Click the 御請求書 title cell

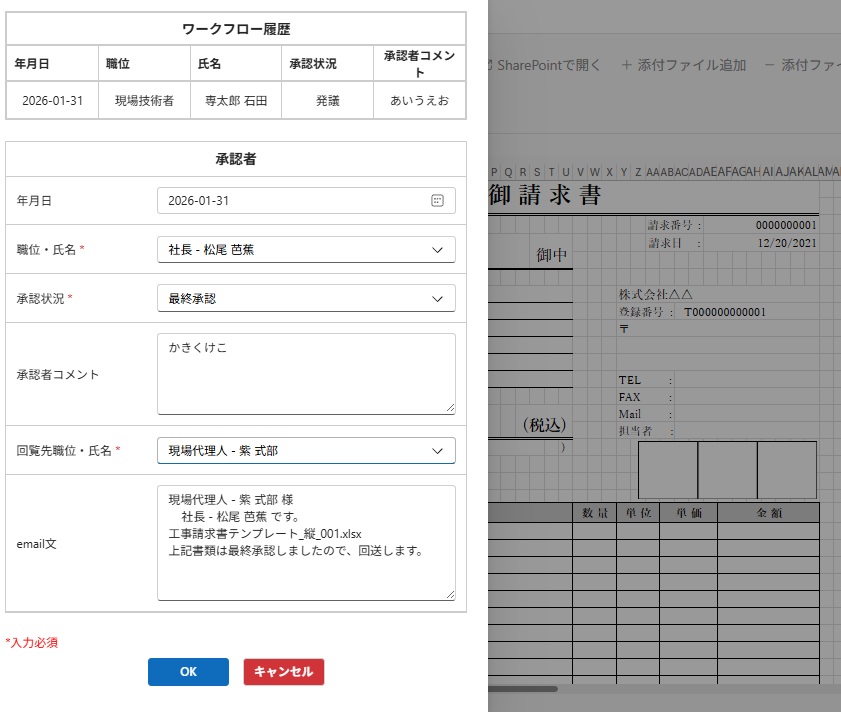click(x=545, y=195)
